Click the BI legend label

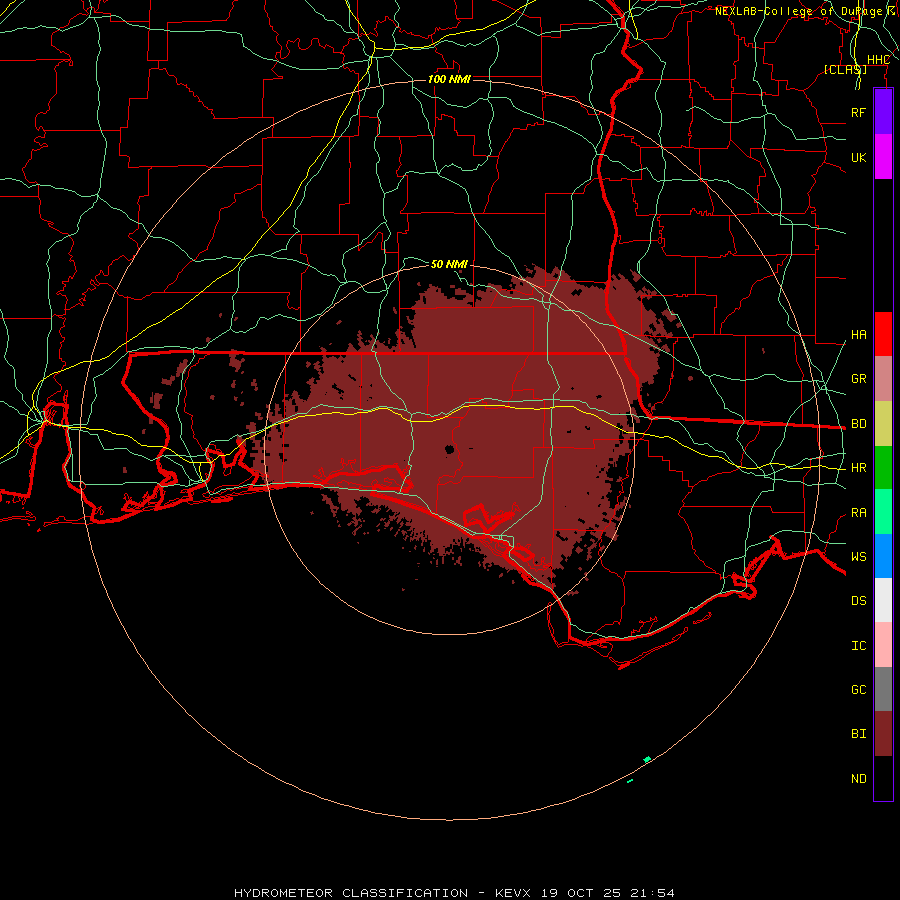(858, 734)
